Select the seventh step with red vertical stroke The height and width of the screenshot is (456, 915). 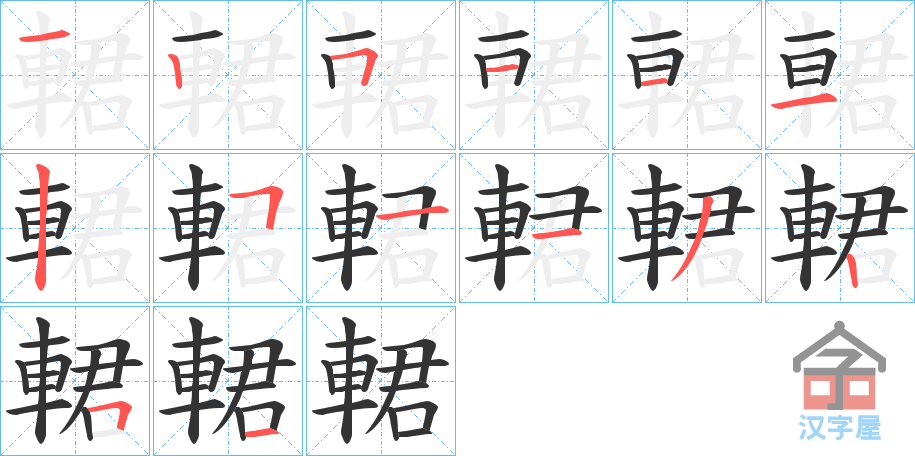pyautogui.click(x=75, y=228)
